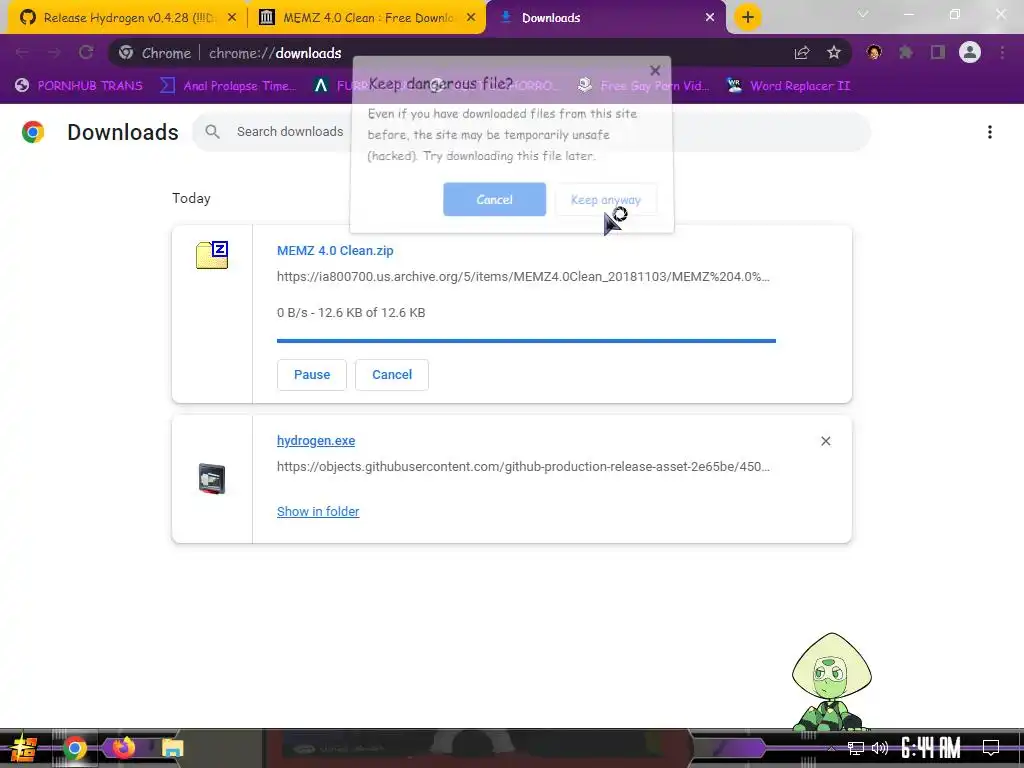
Task: Close the Release Hydrogen tab
Action: pyautogui.click(x=232, y=18)
